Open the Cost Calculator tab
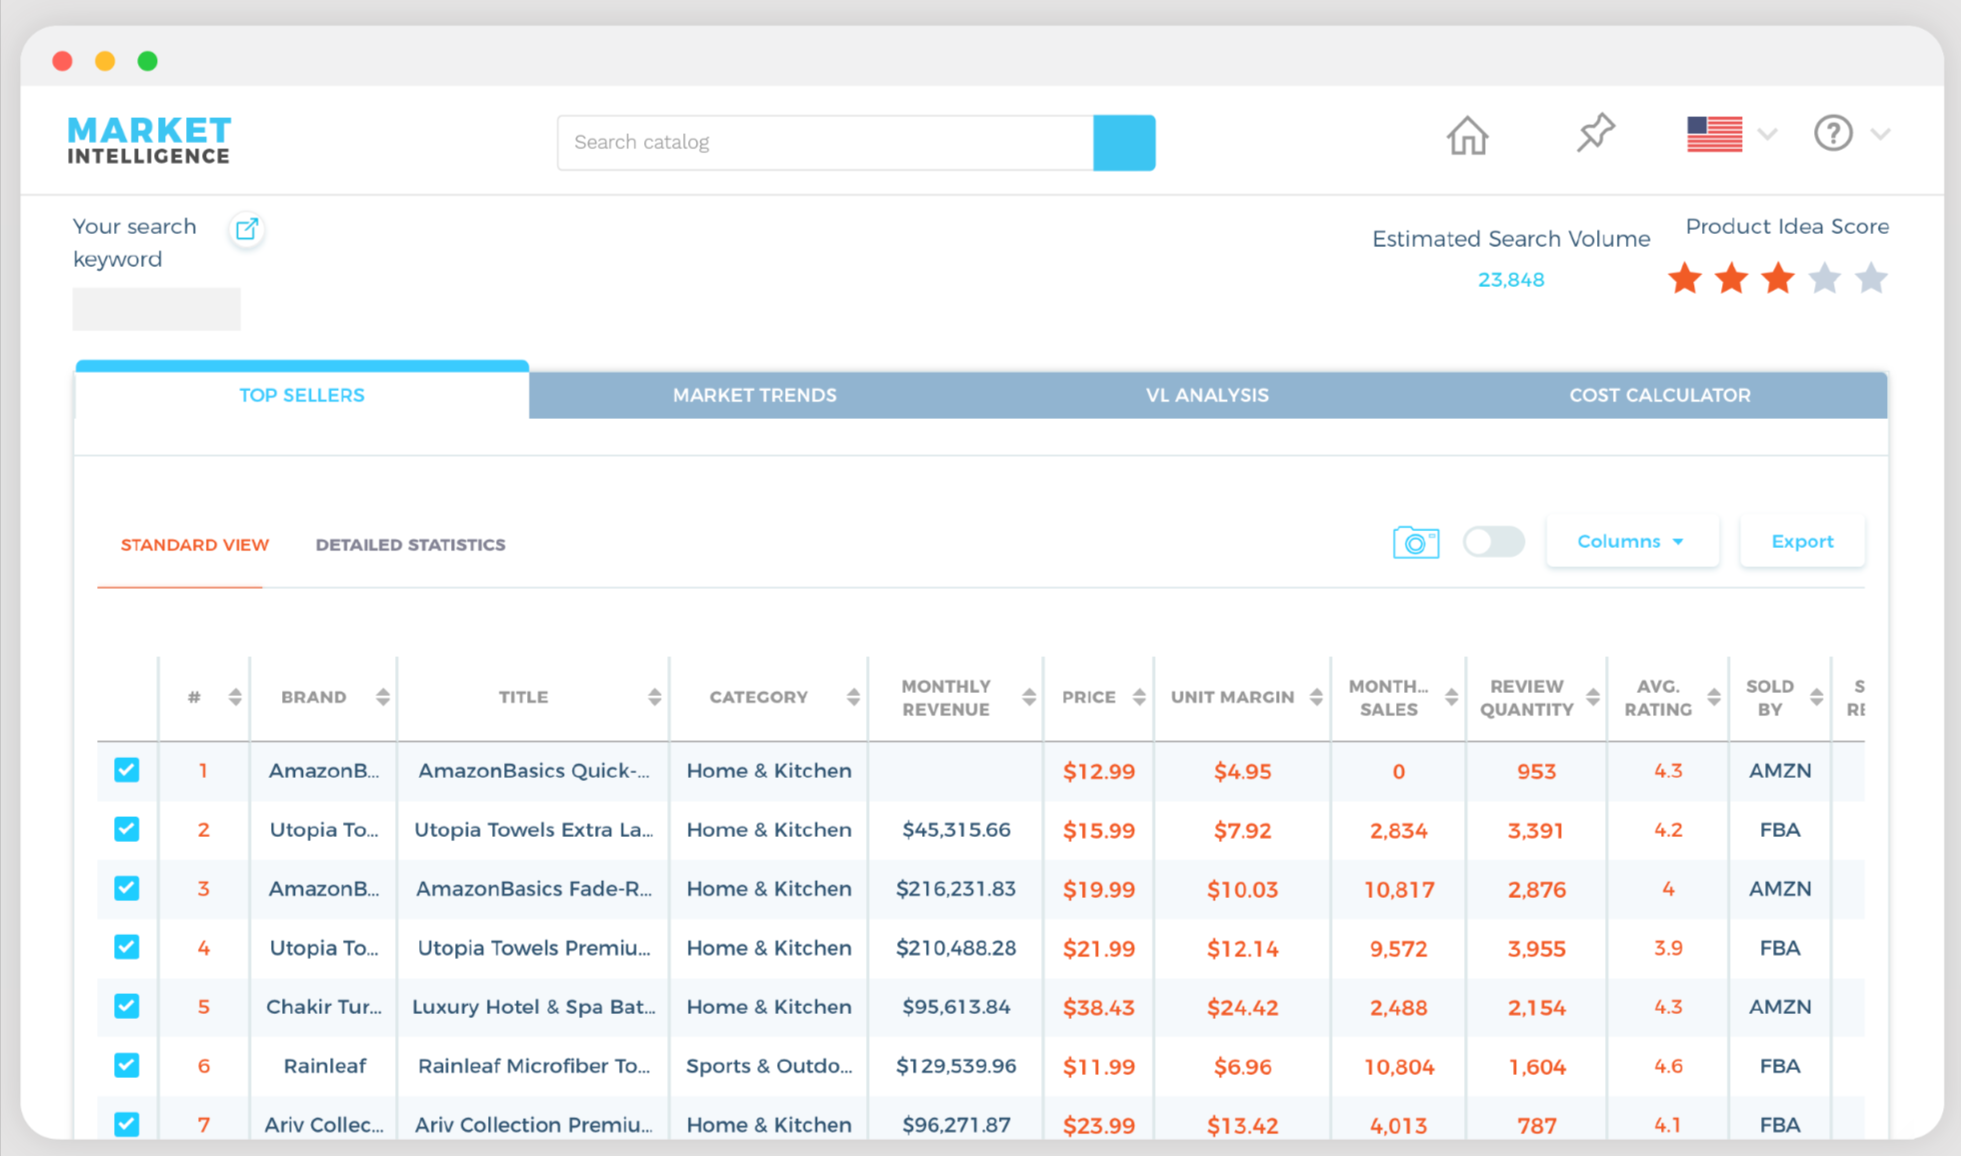Viewport: 1961px width, 1156px height. coord(1660,395)
